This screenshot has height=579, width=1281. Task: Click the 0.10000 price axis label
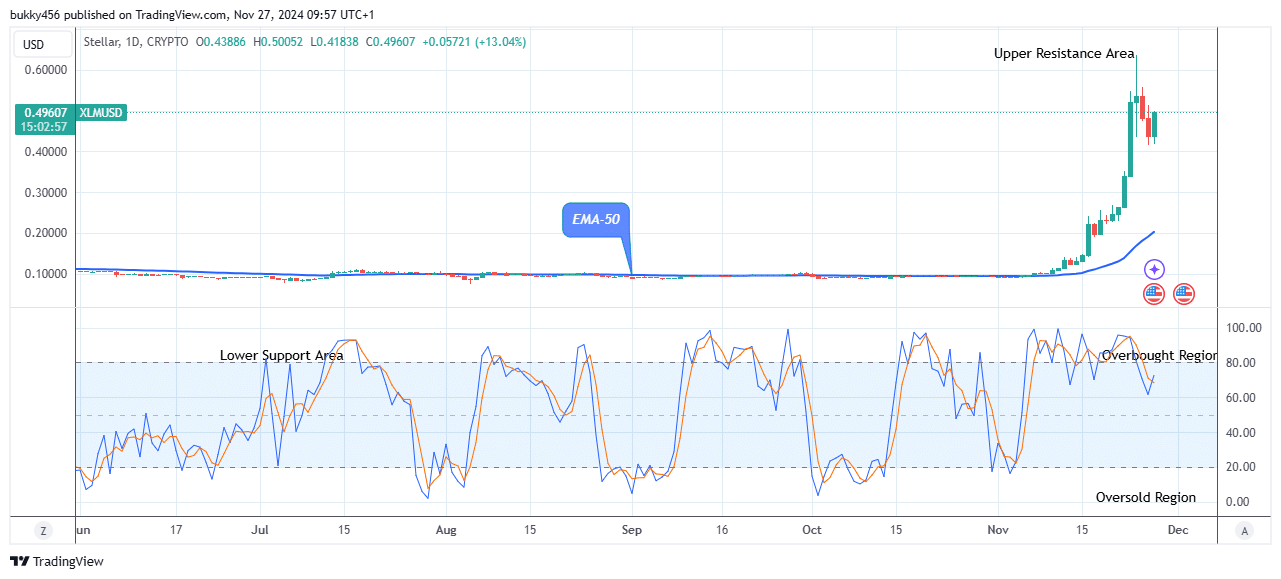(x=46, y=274)
